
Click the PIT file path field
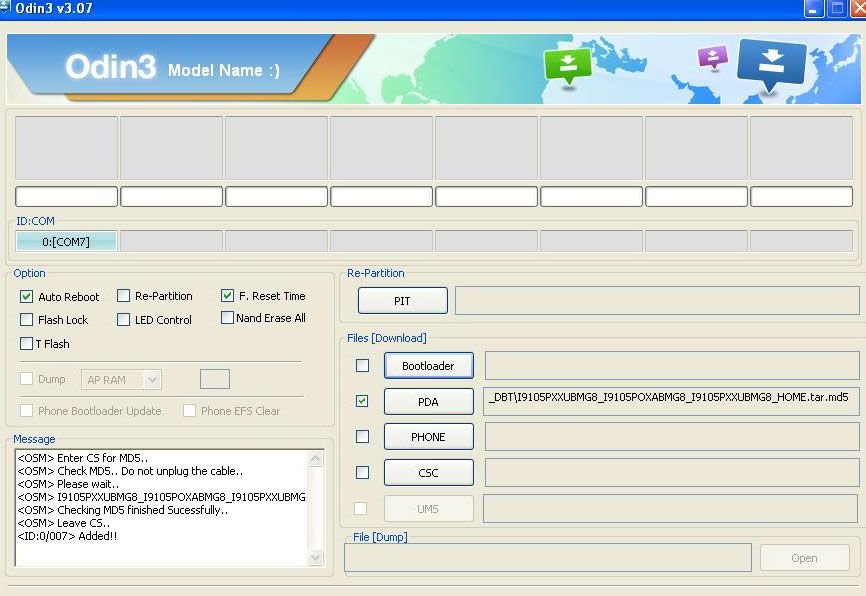click(x=657, y=301)
